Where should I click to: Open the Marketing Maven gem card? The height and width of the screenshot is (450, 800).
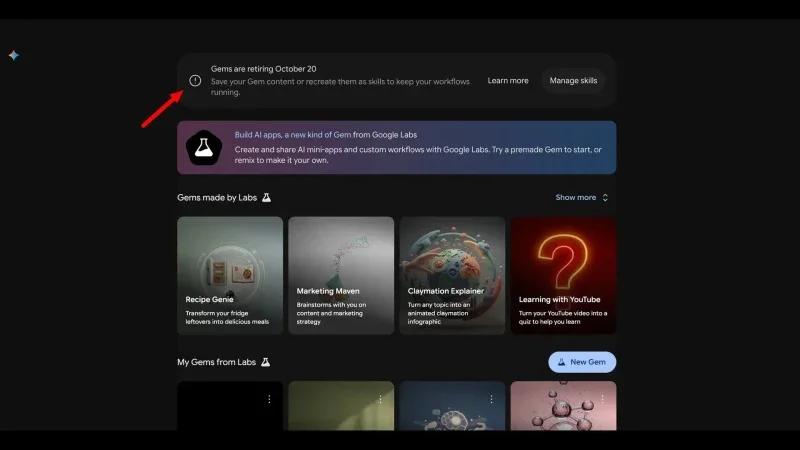click(341, 276)
